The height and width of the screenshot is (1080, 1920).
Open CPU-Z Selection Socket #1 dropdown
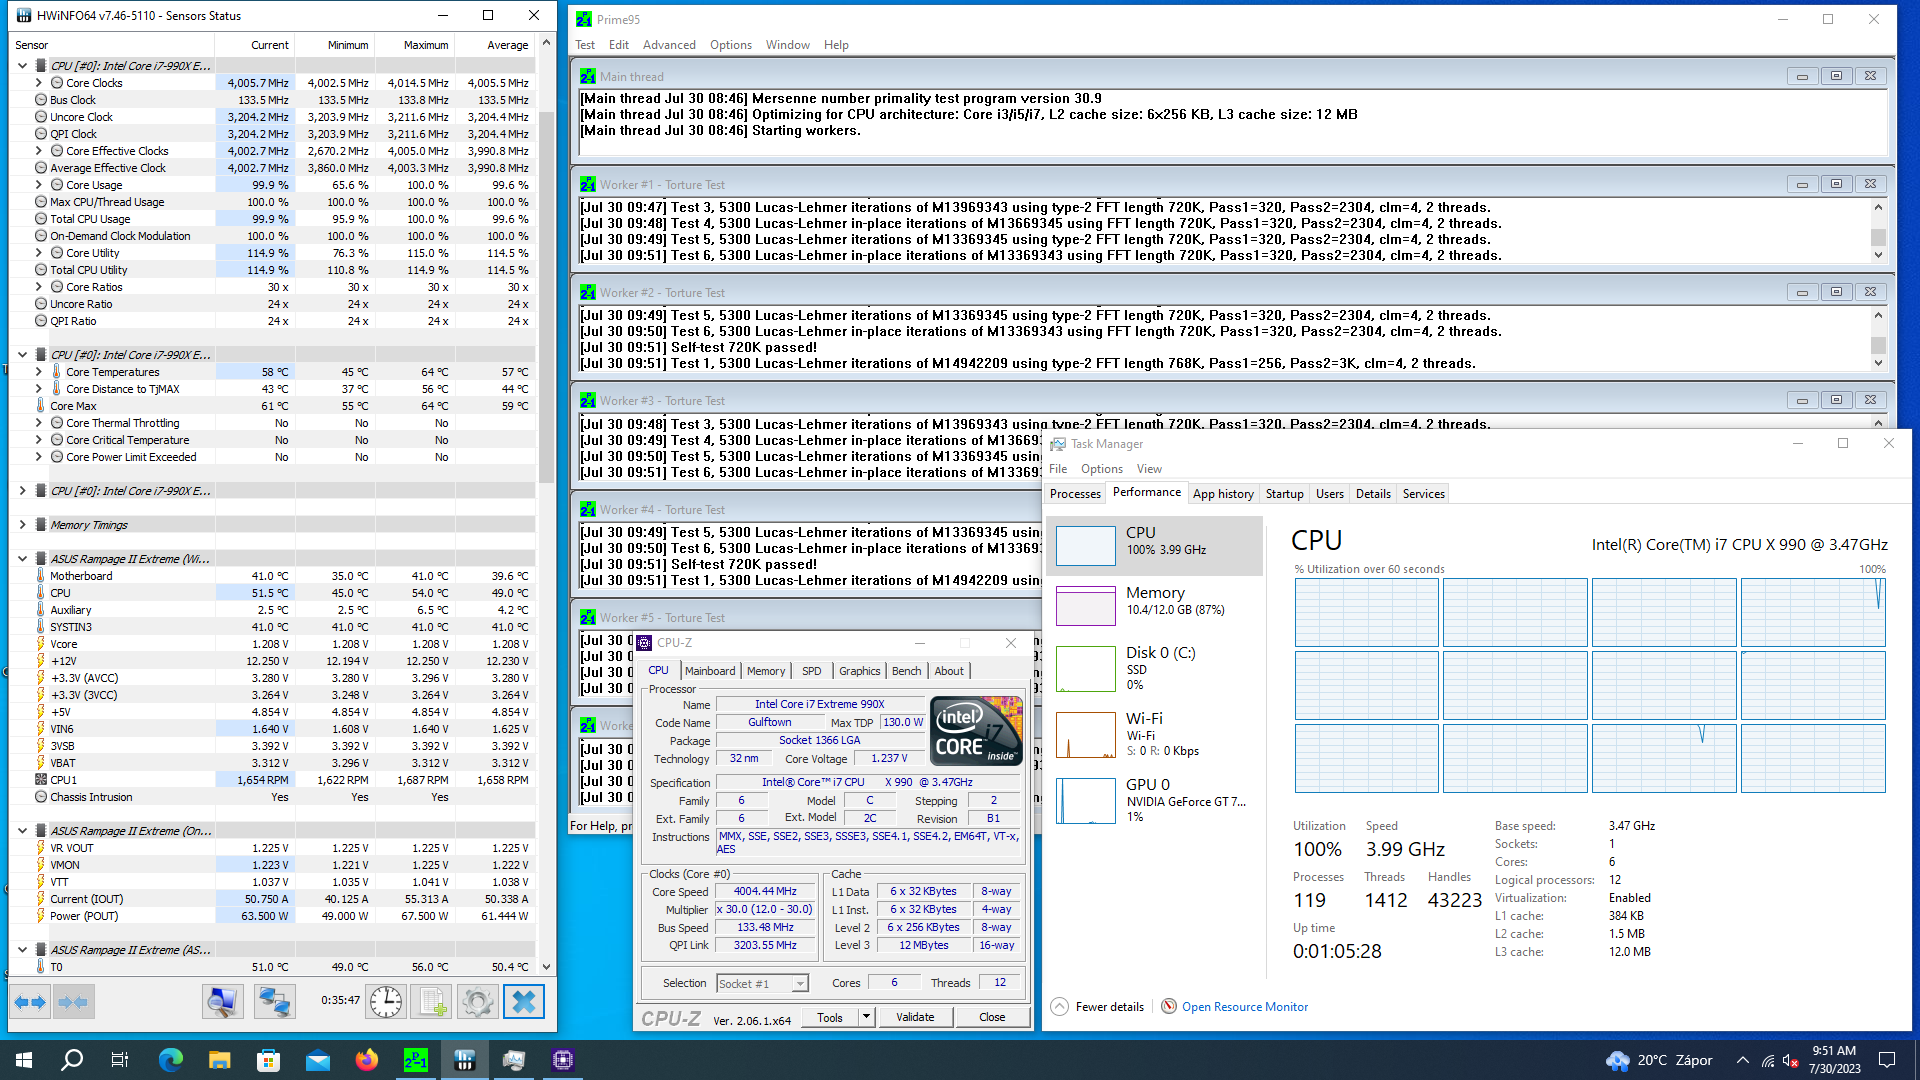[762, 983]
